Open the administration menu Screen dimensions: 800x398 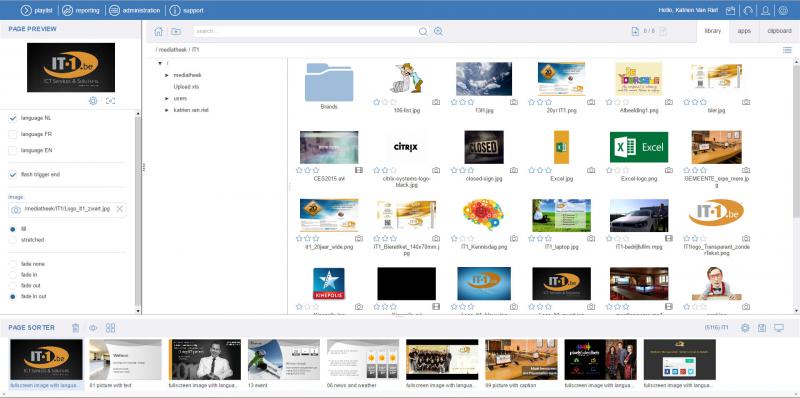click(134, 10)
